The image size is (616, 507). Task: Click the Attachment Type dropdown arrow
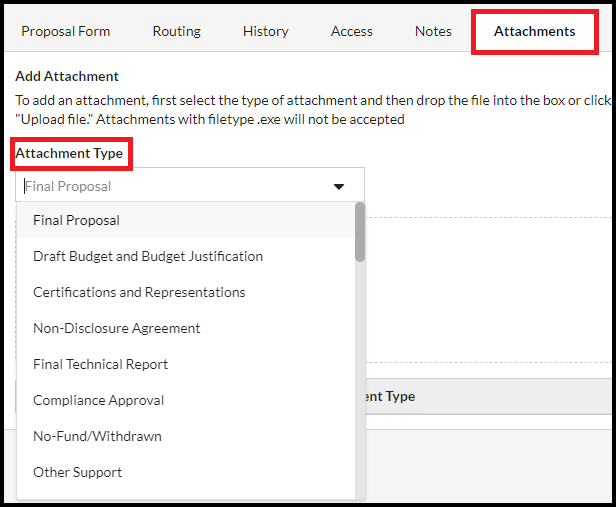[x=339, y=186]
